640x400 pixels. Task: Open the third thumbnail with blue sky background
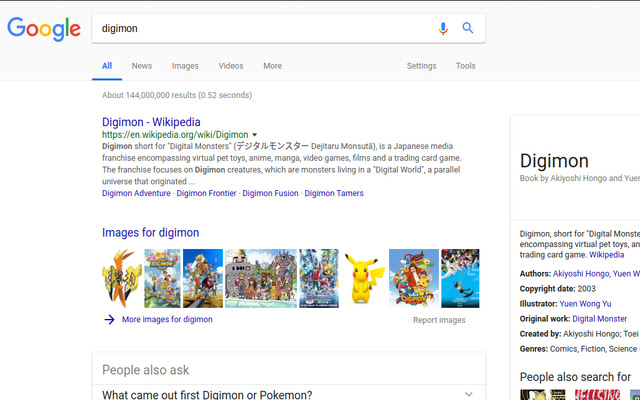click(203, 278)
